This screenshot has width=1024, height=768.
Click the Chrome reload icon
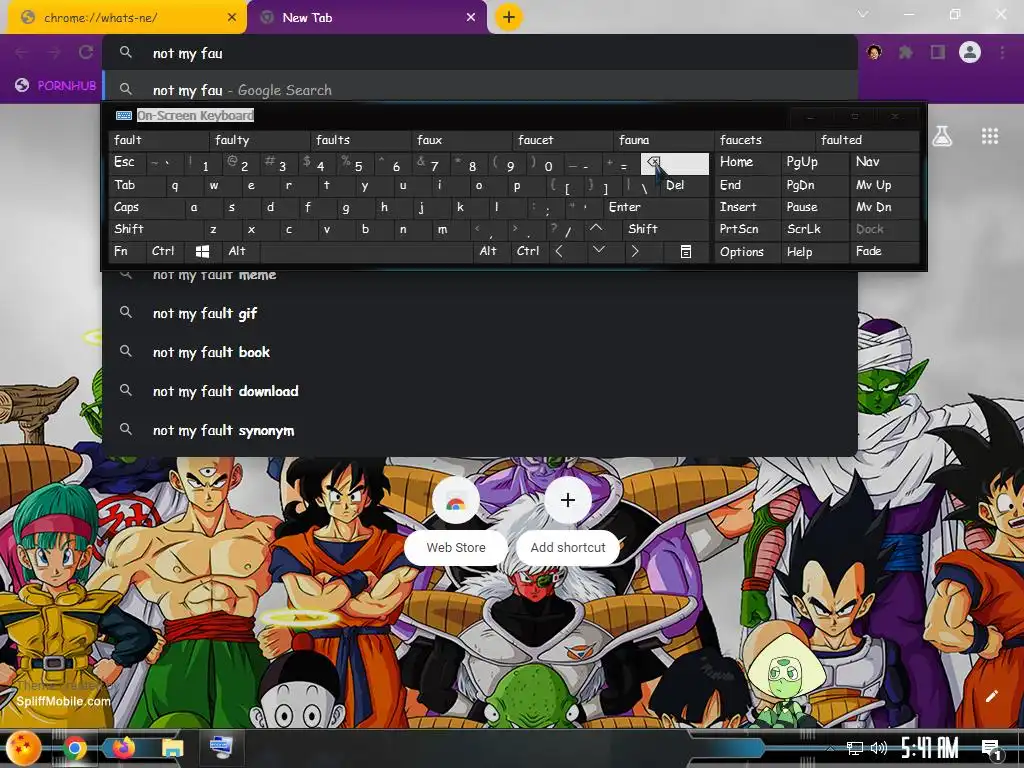[x=86, y=53]
